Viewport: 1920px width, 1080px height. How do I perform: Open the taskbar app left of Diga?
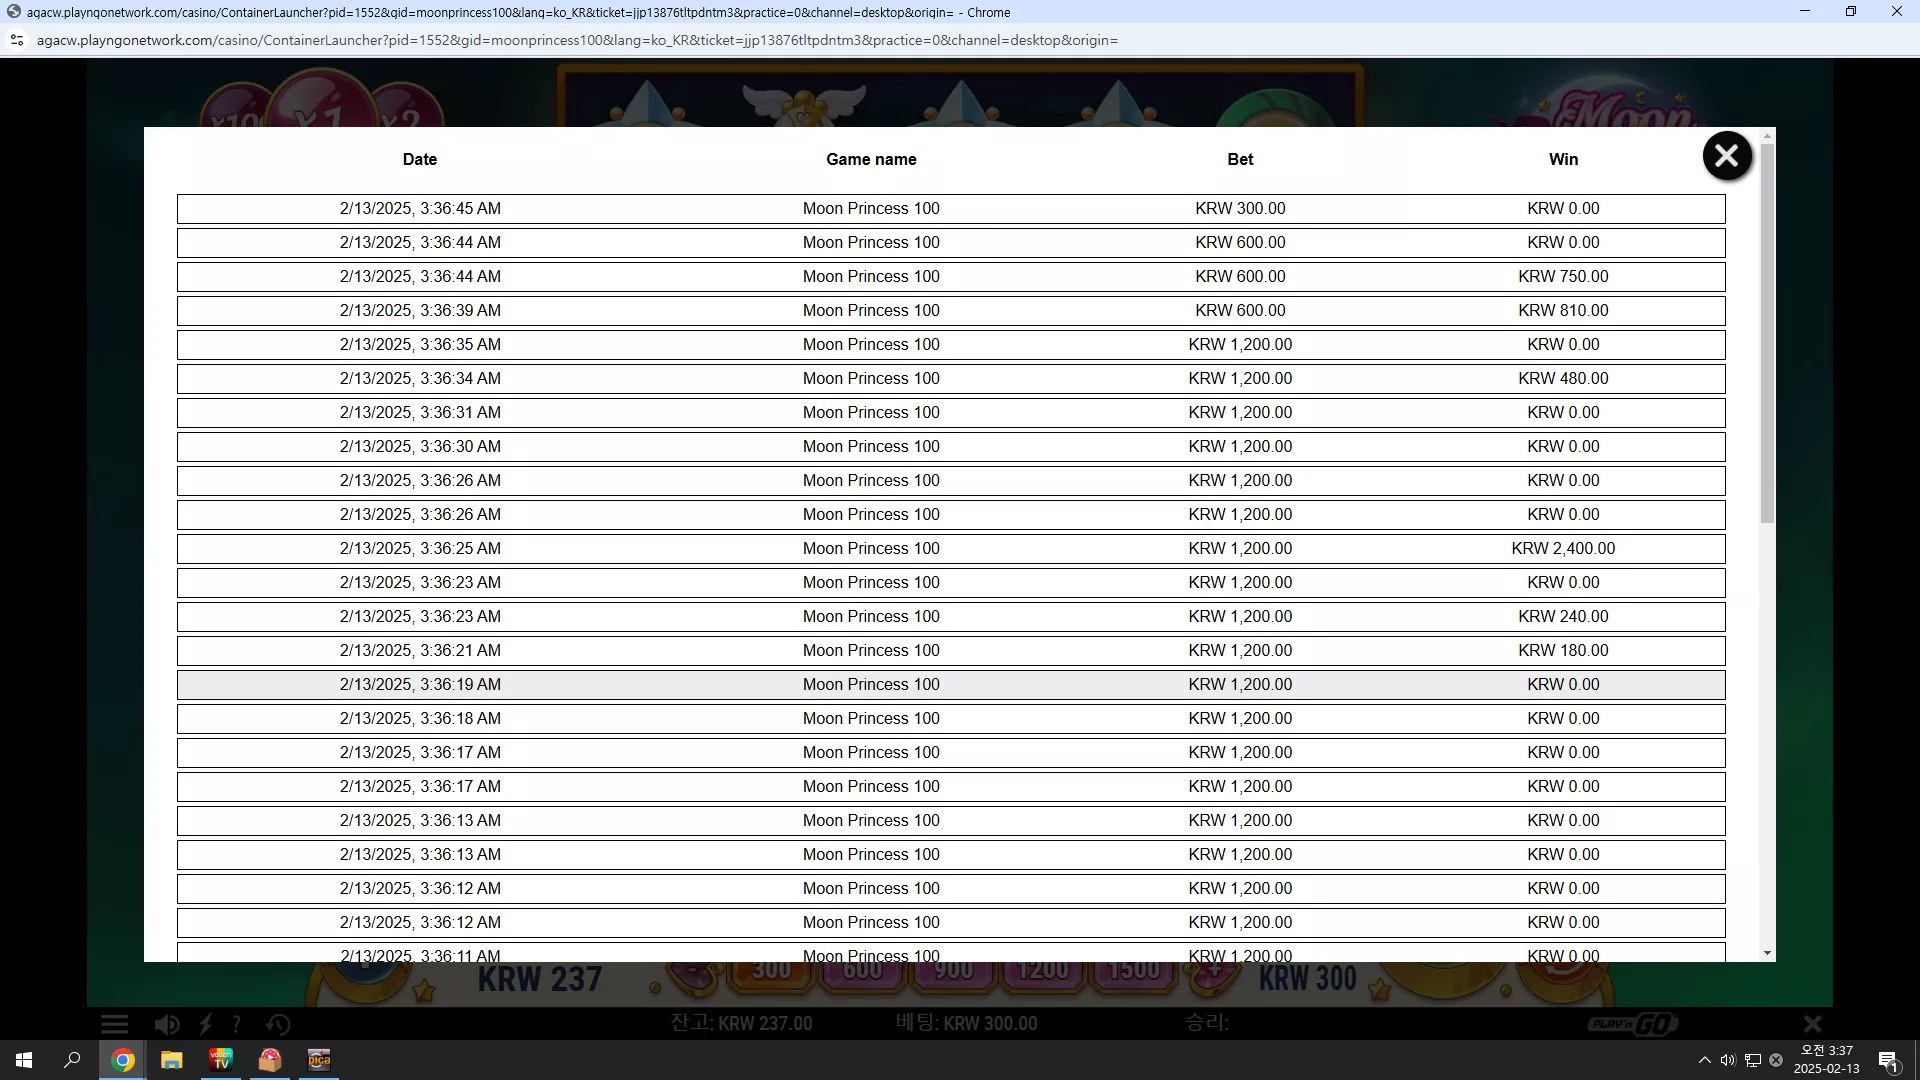click(270, 1060)
